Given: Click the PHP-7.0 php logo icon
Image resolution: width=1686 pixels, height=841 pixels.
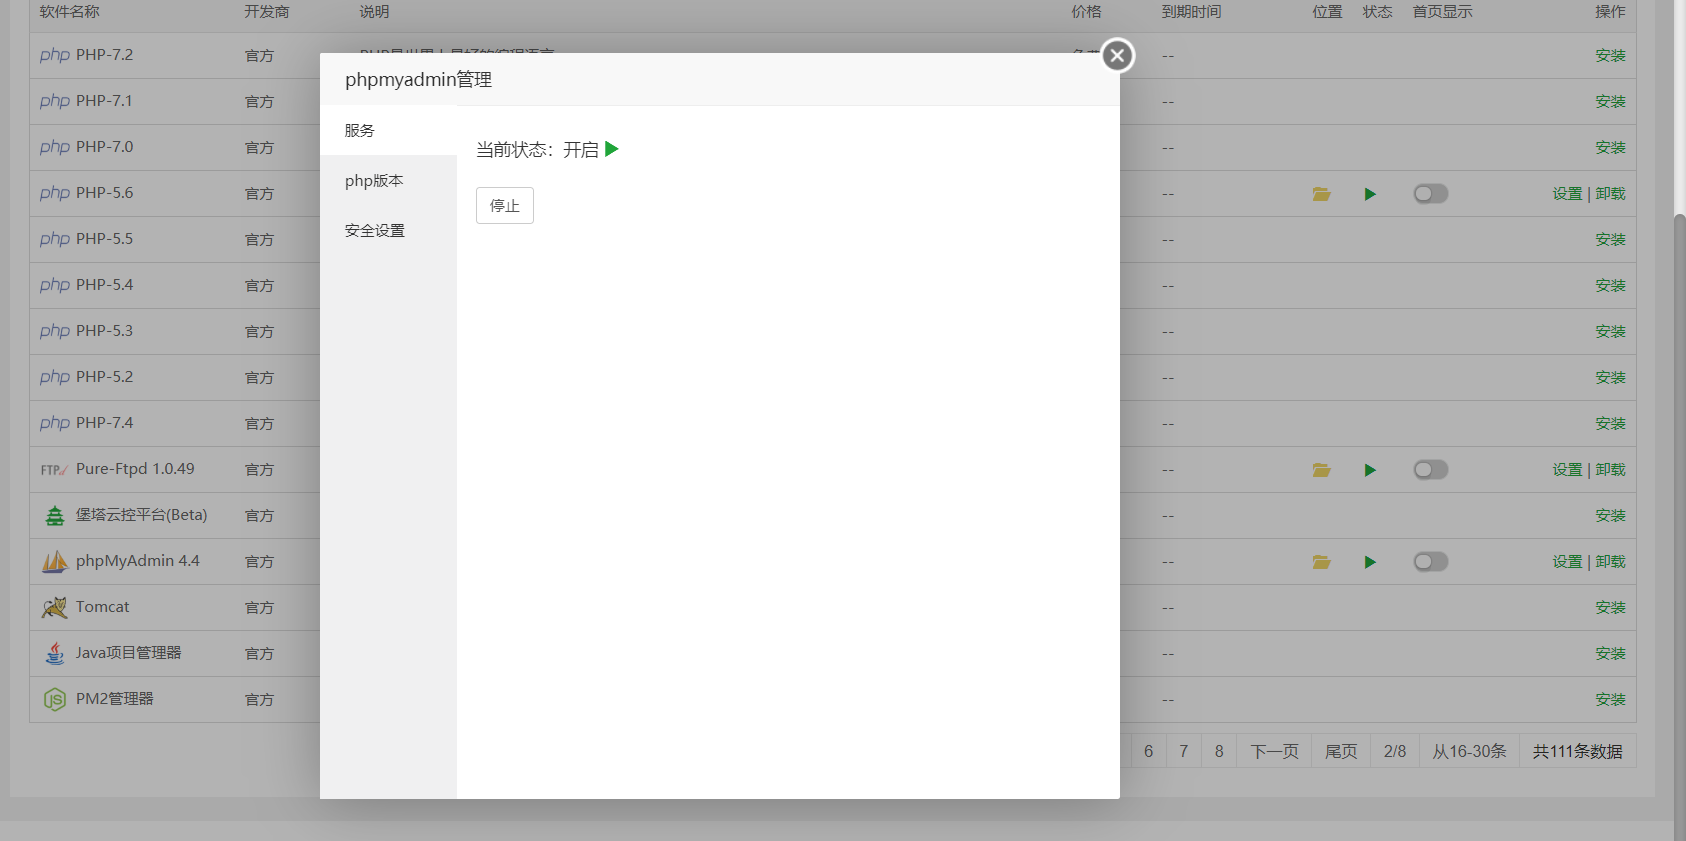Looking at the screenshot, I should coord(55,147).
